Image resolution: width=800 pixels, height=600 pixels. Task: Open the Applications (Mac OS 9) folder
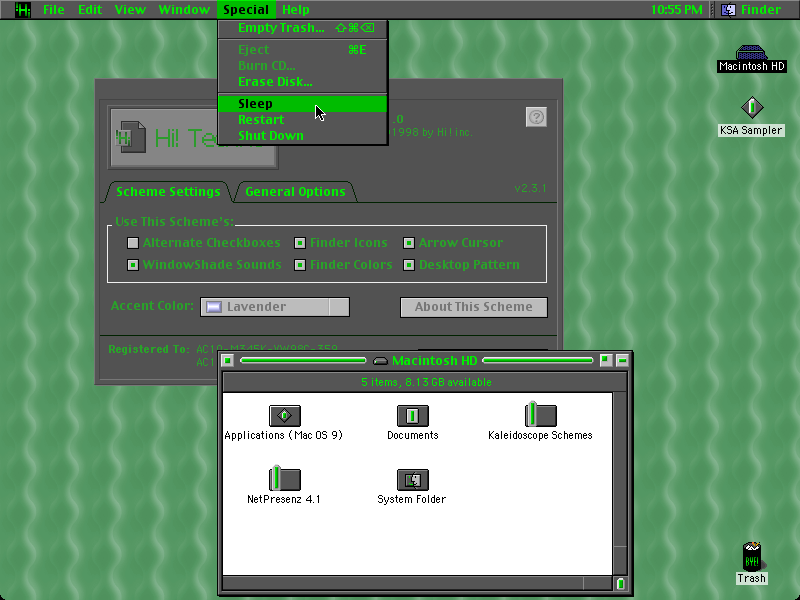285,415
